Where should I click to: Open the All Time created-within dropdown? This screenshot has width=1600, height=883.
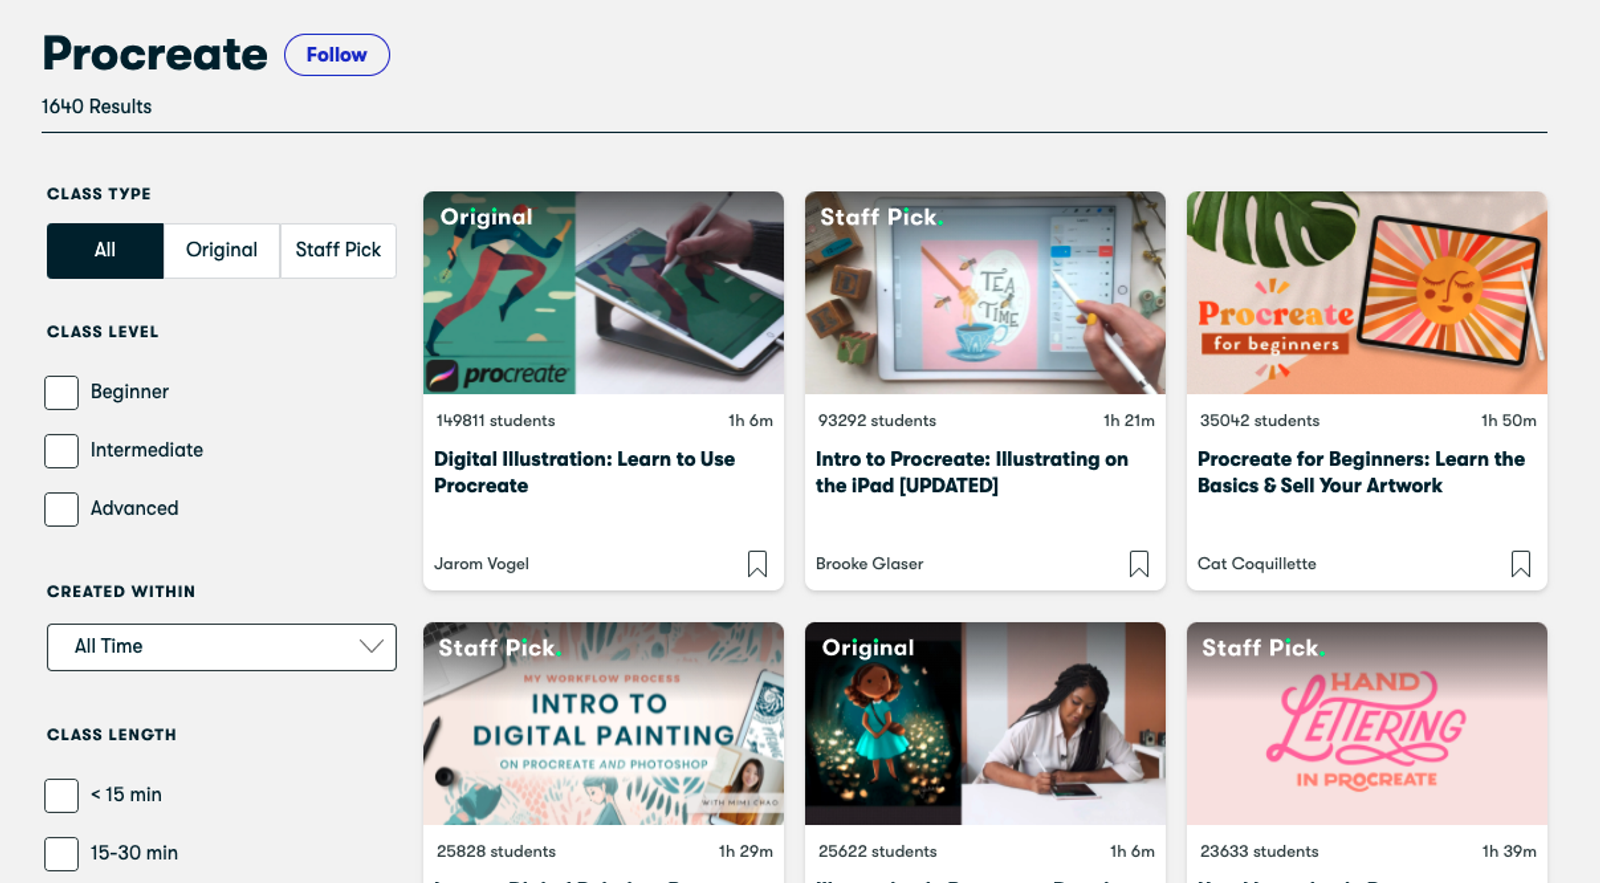click(x=221, y=647)
